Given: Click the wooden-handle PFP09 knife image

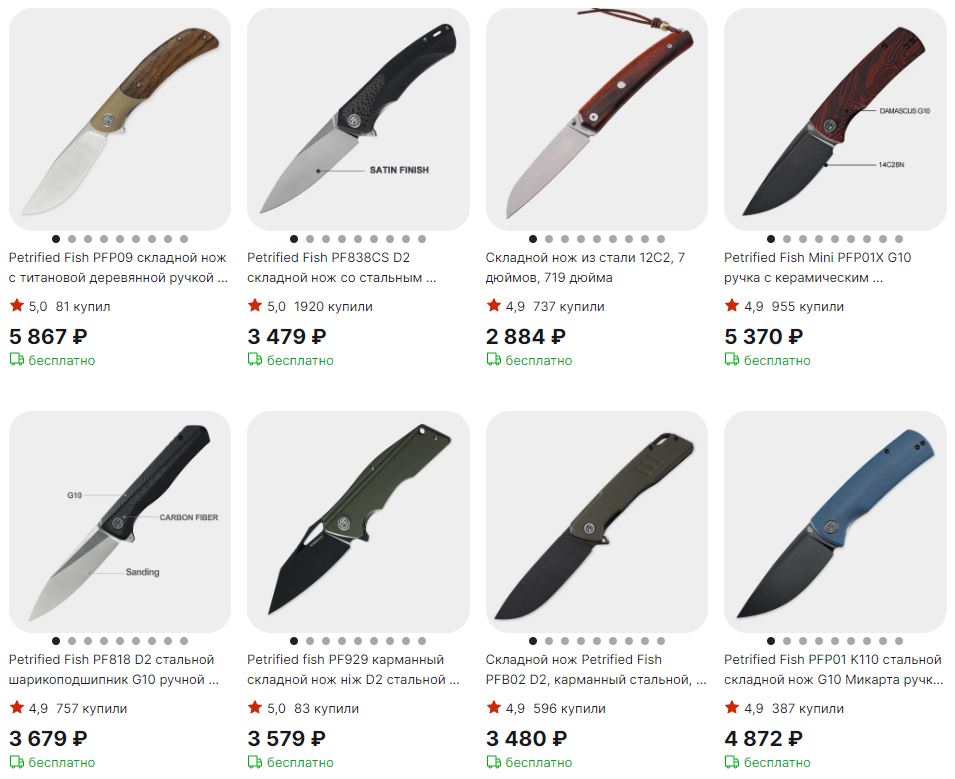Looking at the screenshot, I should coord(120,119).
